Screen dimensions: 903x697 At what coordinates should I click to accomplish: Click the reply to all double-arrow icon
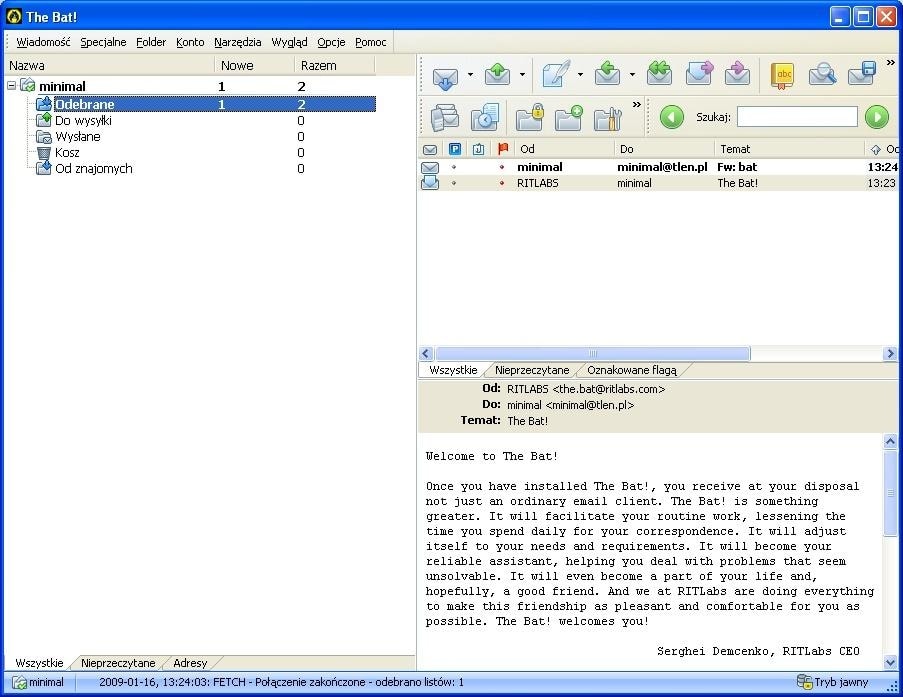click(659, 74)
